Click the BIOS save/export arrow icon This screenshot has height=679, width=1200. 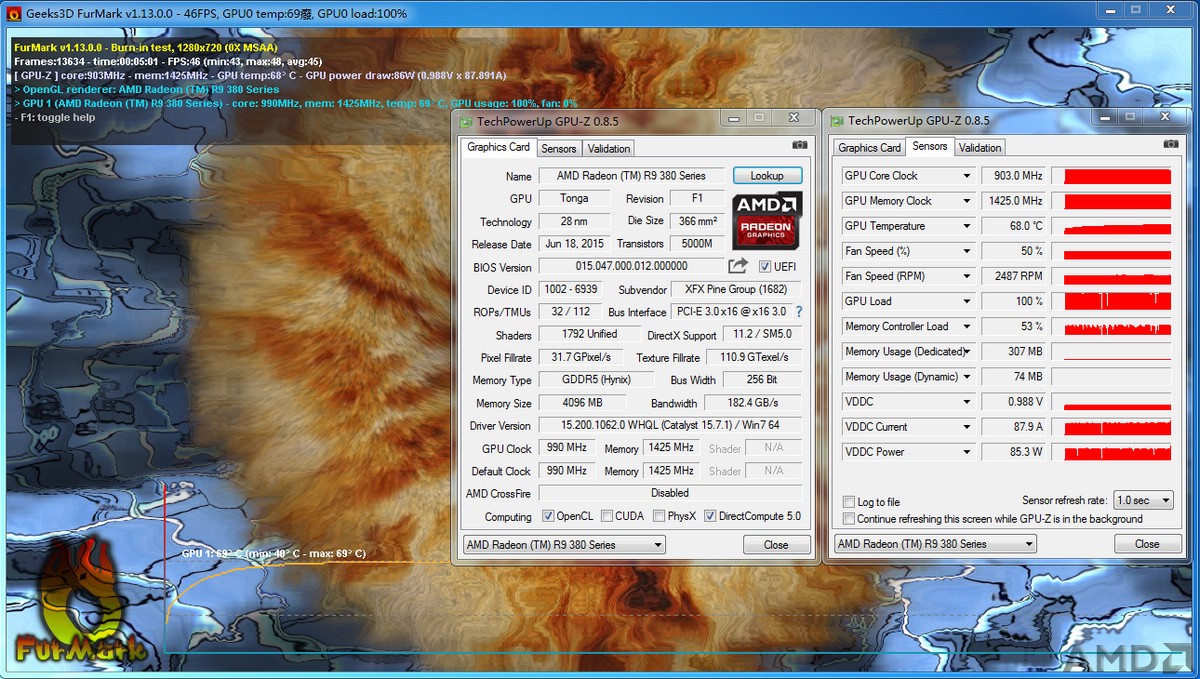[x=738, y=266]
